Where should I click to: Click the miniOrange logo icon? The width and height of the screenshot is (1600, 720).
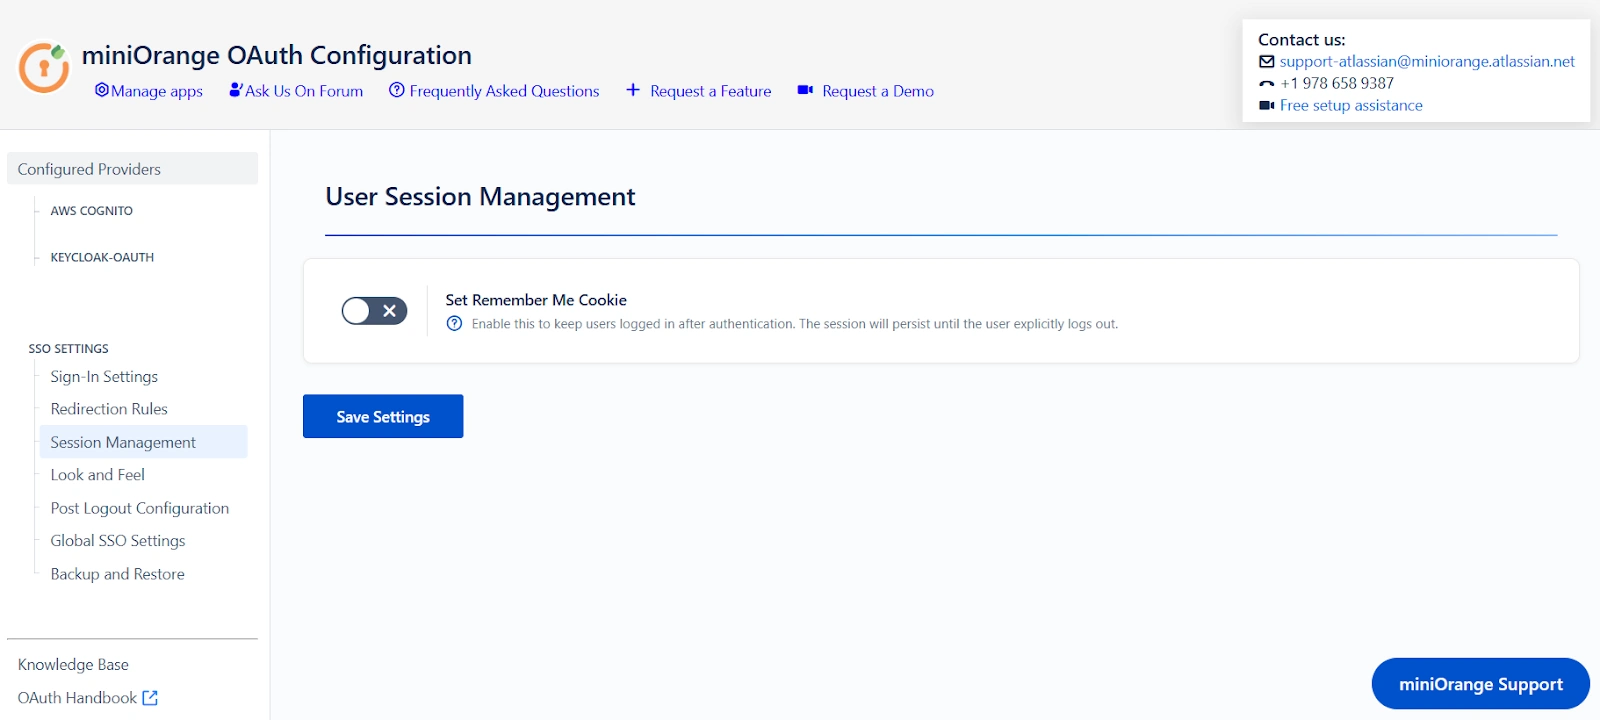point(44,67)
